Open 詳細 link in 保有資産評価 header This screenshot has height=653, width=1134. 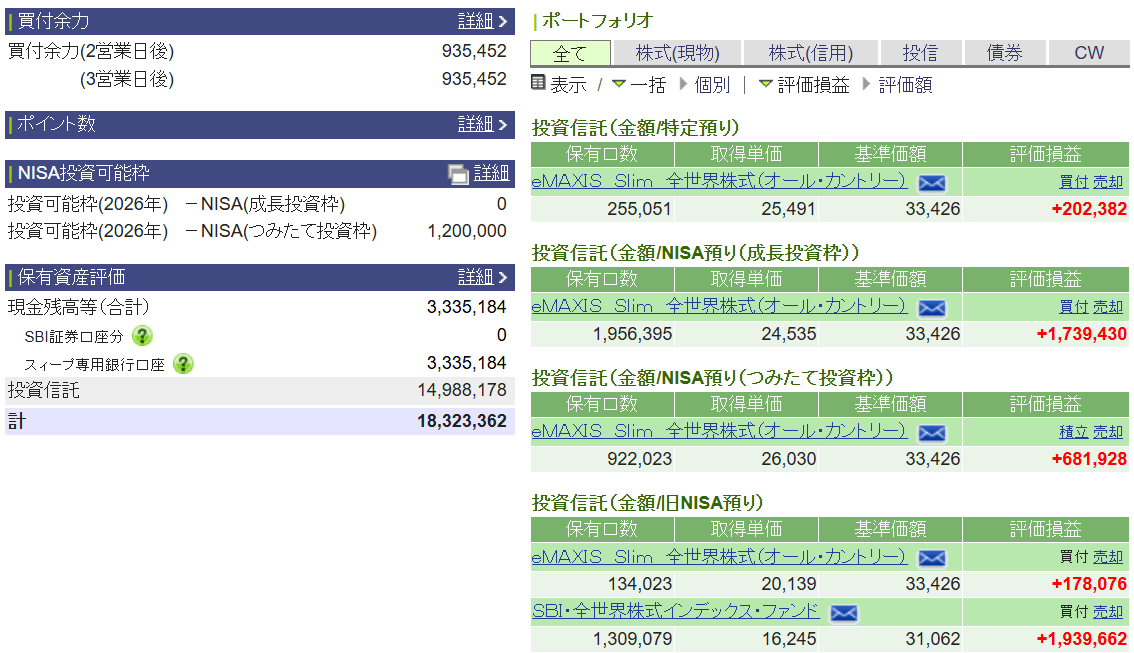pos(484,277)
